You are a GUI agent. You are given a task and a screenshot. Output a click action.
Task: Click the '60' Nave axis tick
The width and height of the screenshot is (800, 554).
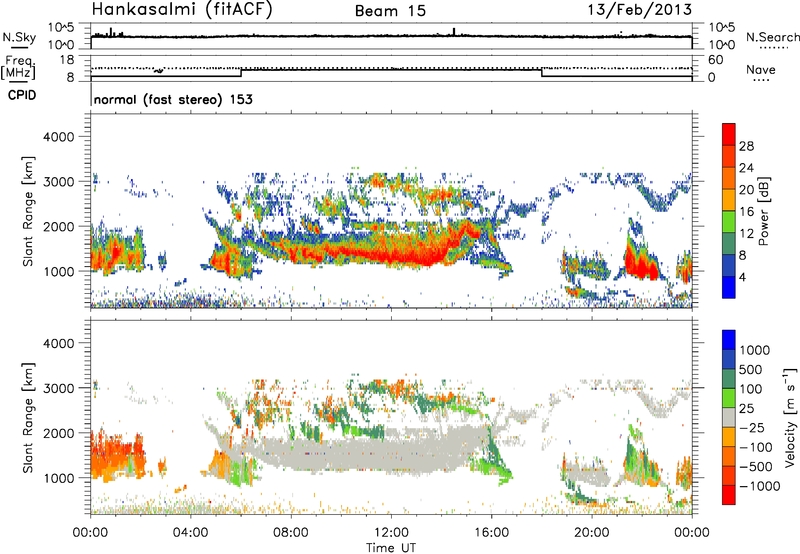click(x=715, y=60)
